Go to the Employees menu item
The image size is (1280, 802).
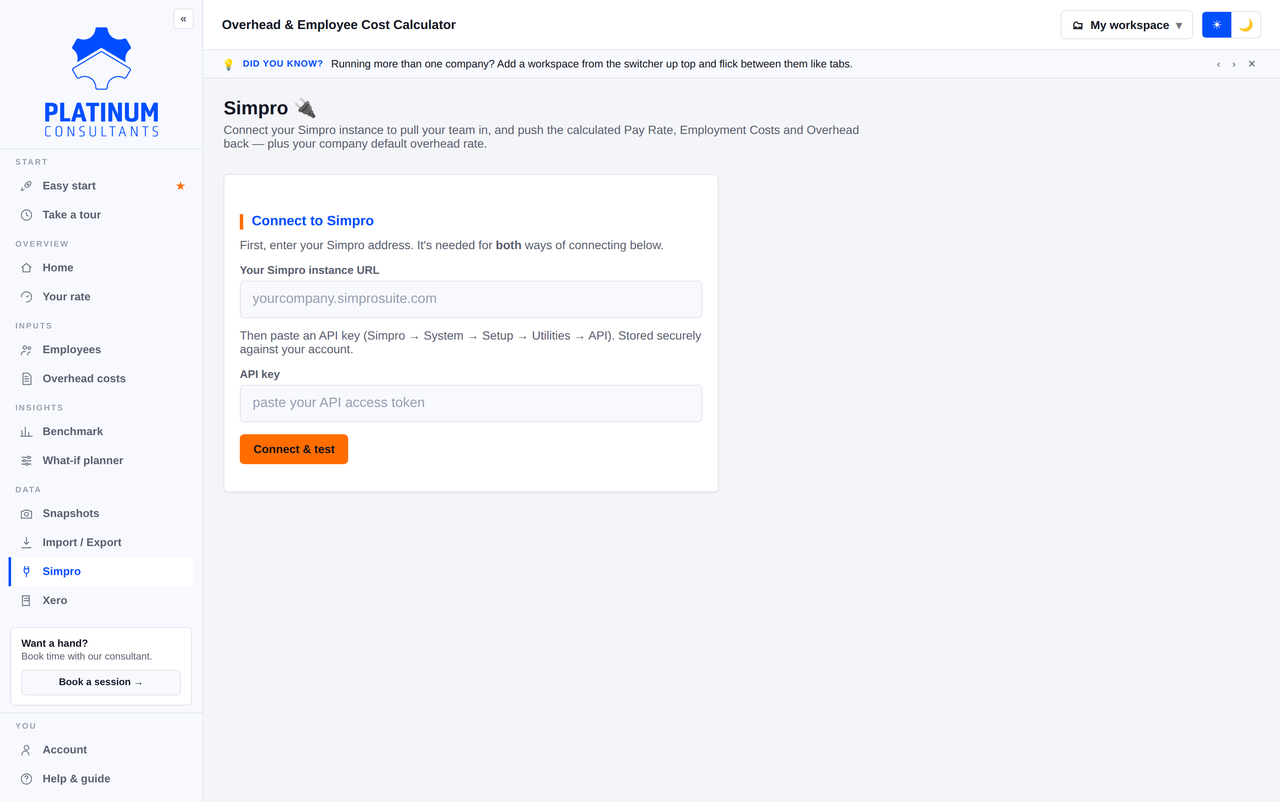[101, 350]
